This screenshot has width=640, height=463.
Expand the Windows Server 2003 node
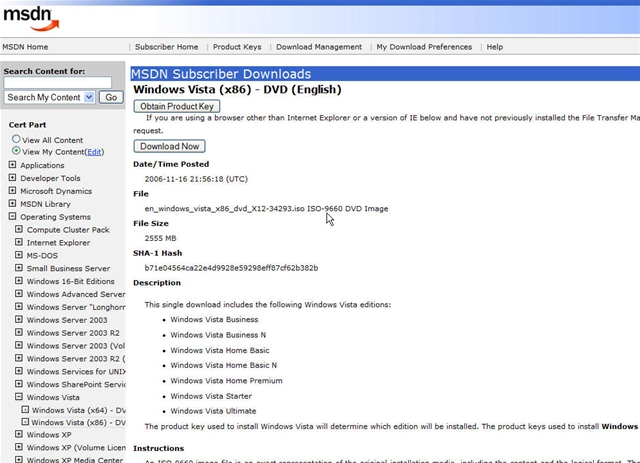19,319
